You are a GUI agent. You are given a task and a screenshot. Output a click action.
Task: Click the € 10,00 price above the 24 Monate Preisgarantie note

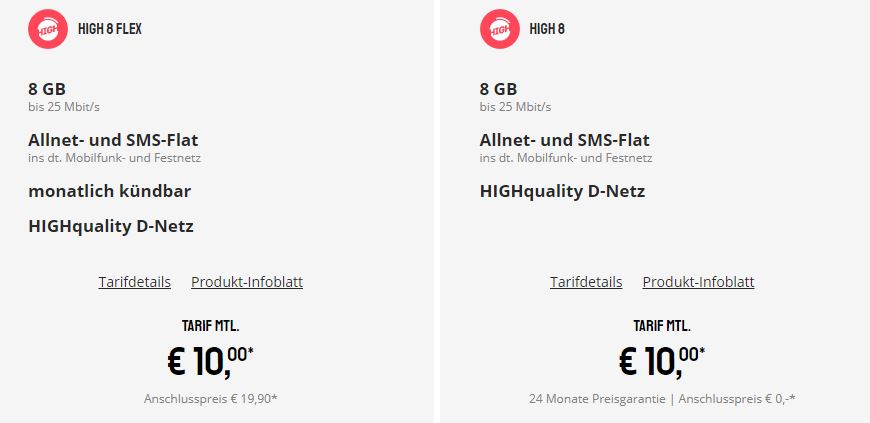coord(662,361)
